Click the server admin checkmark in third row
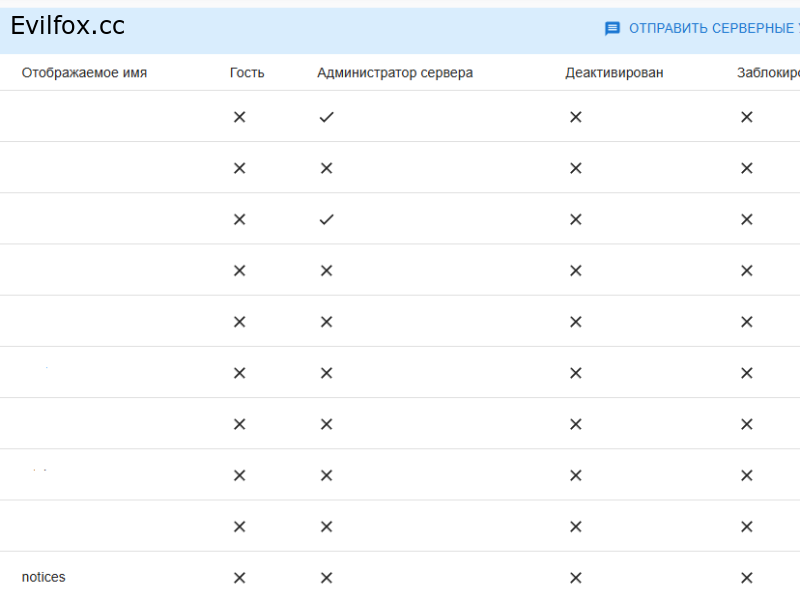This screenshot has height=600, width=800. [x=326, y=220]
